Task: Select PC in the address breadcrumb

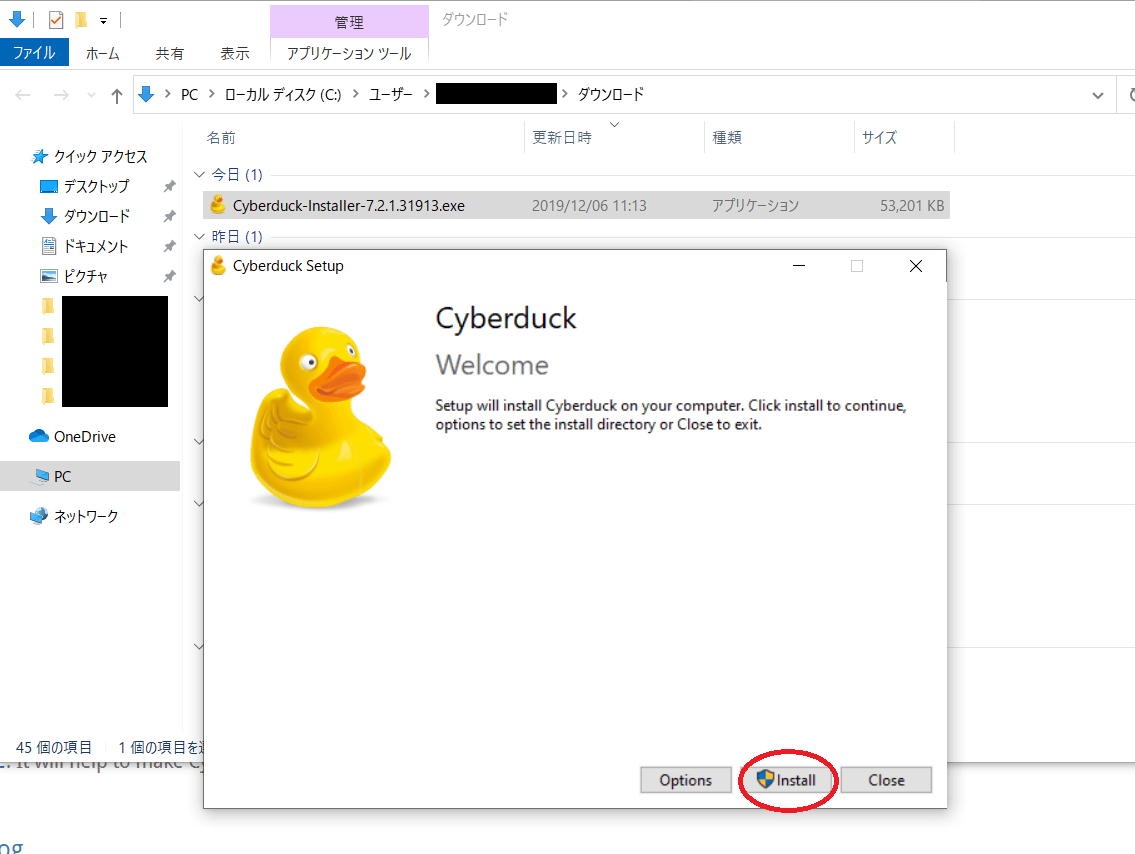Action: 189,95
